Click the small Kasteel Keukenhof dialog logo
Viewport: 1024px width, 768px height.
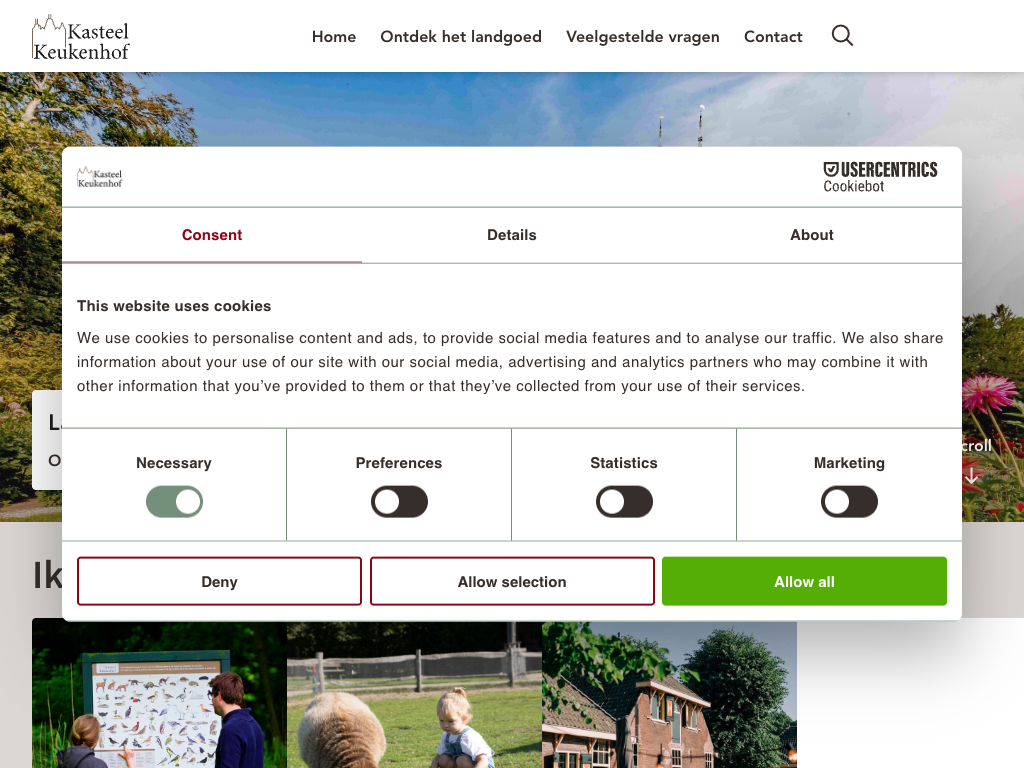100,178
